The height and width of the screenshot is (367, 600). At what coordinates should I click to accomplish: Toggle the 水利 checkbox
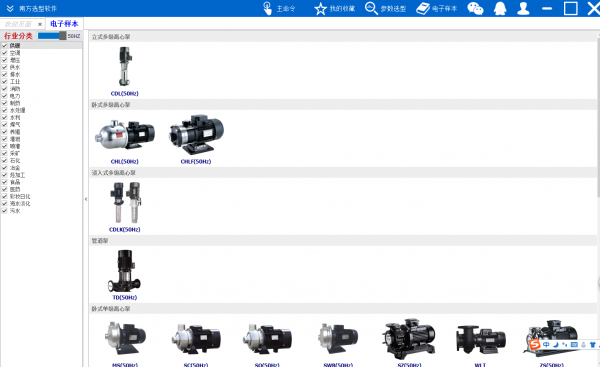5,117
